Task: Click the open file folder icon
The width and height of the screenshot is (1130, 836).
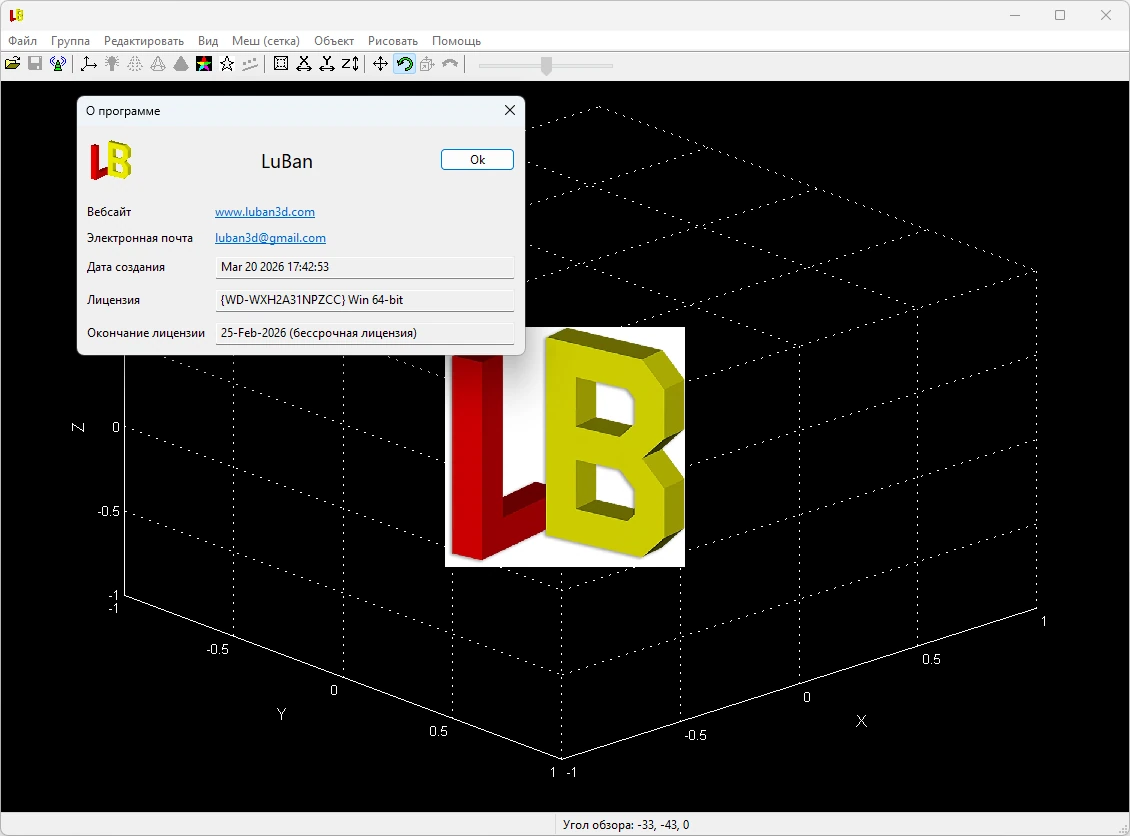Action: 12,64
